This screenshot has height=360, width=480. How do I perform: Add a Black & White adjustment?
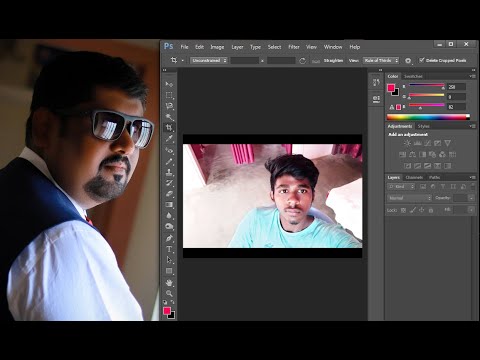tap(422, 155)
